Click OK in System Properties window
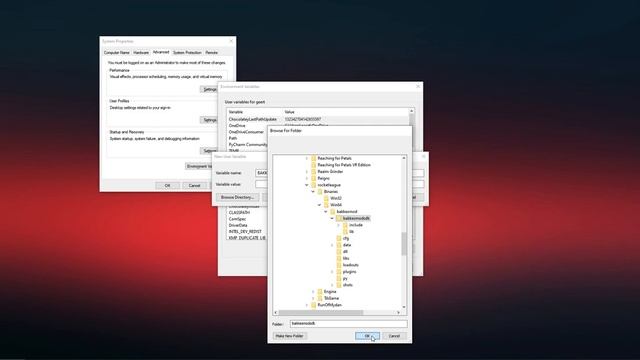640x360 pixels. coord(167,185)
